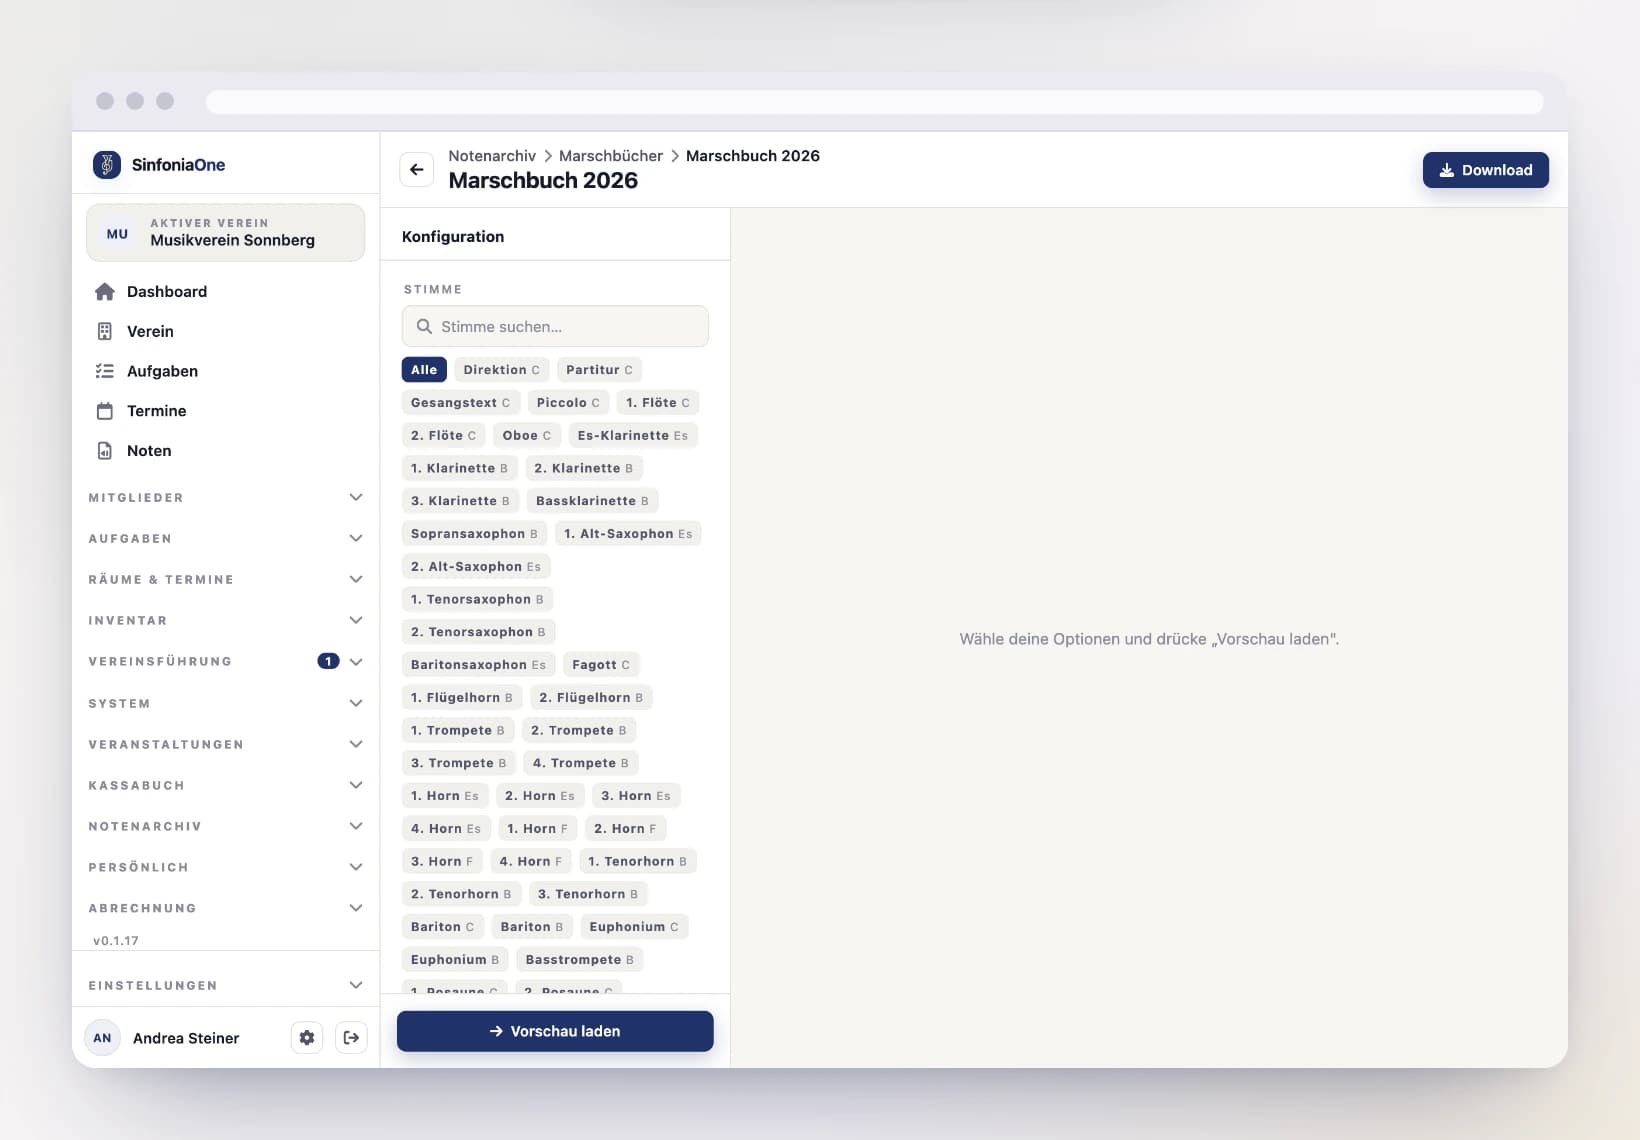This screenshot has width=1640, height=1140.
Task: Expand the Veranstaltungen section
Action: pos(226,745)
